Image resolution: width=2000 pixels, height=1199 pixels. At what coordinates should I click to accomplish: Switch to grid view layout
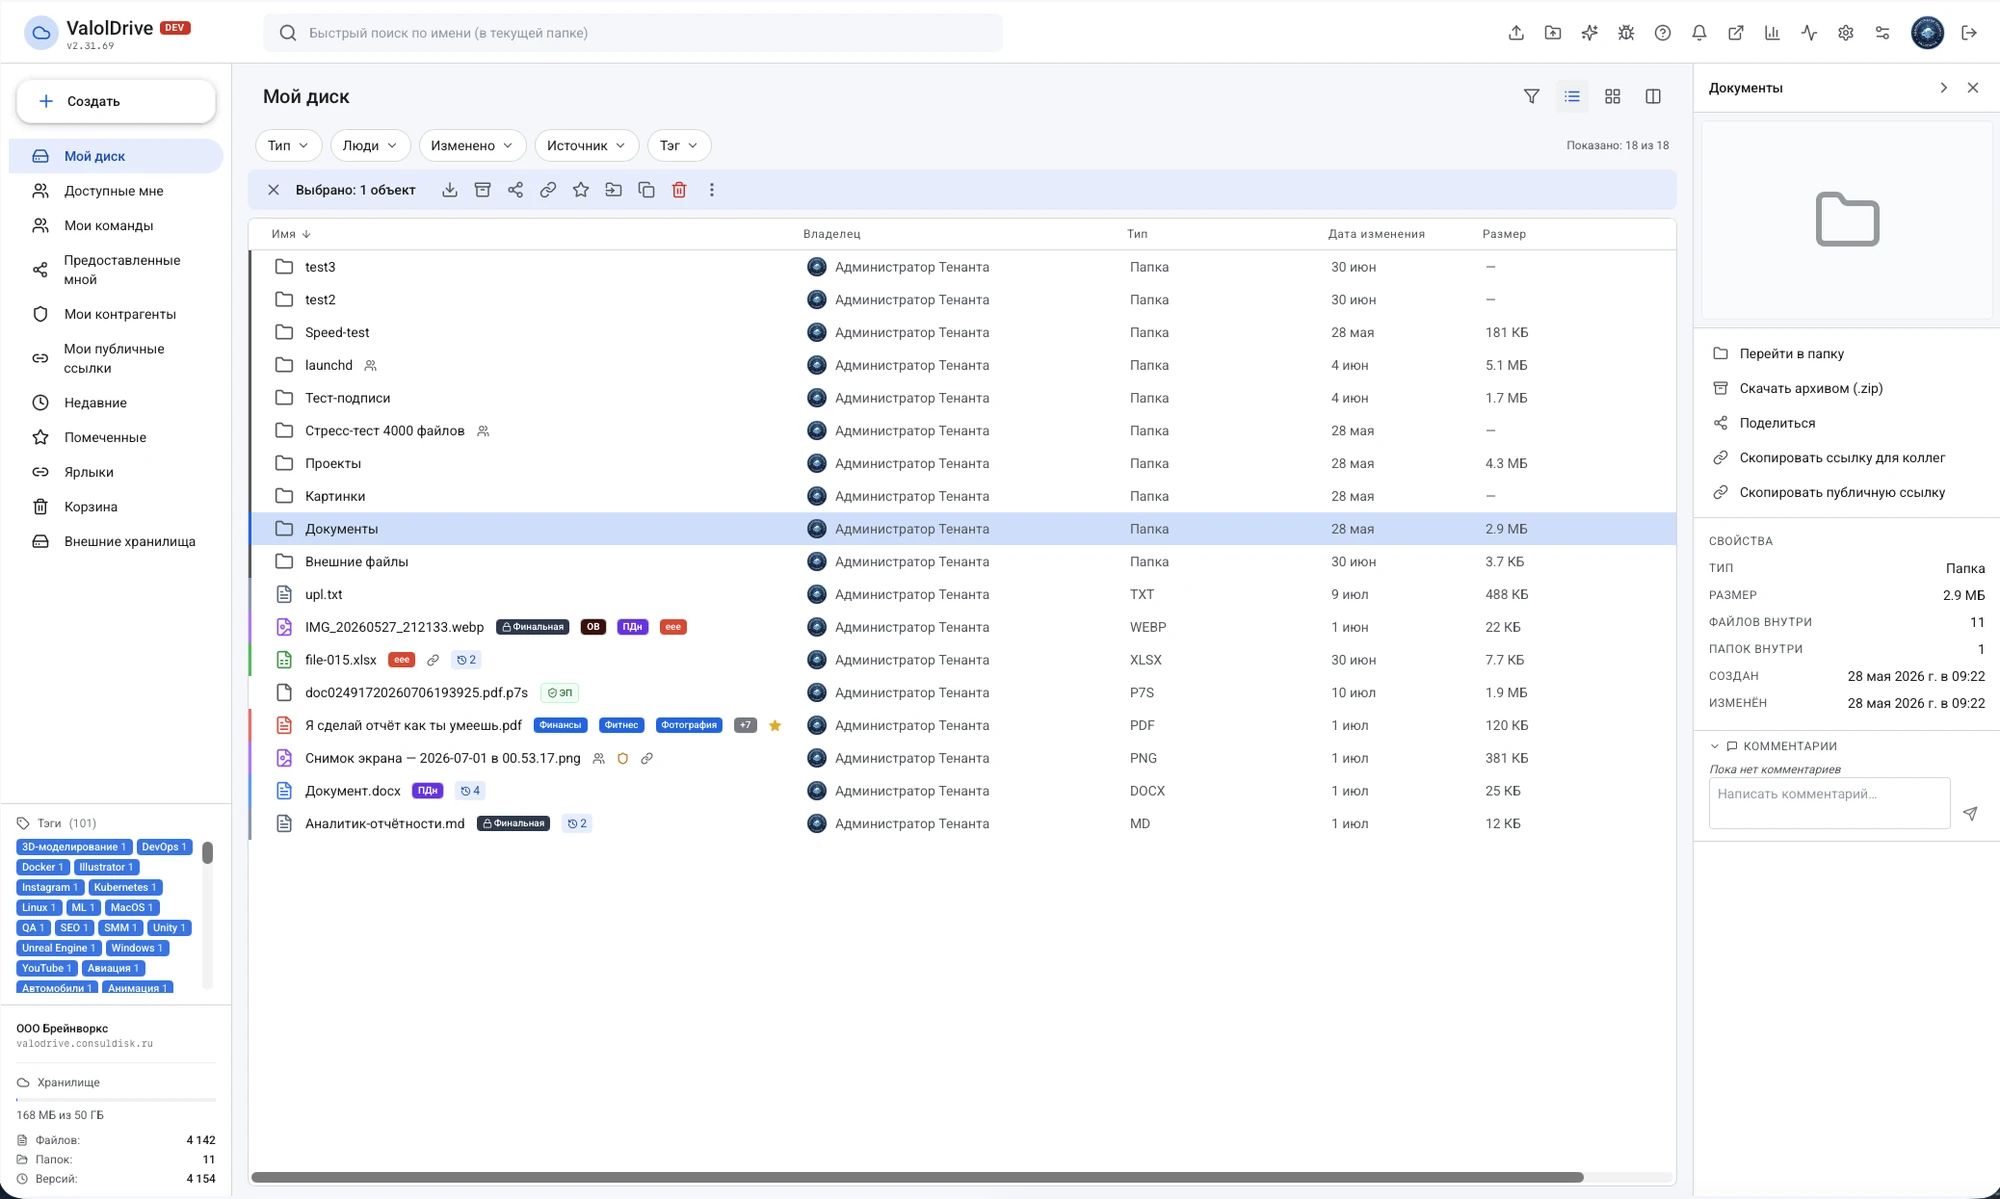tap(1612, 96)
